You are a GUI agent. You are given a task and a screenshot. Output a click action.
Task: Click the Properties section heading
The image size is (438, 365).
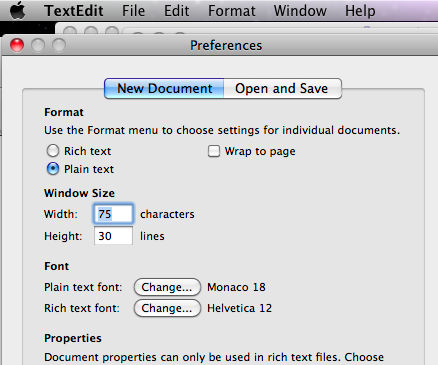point(73,338)
